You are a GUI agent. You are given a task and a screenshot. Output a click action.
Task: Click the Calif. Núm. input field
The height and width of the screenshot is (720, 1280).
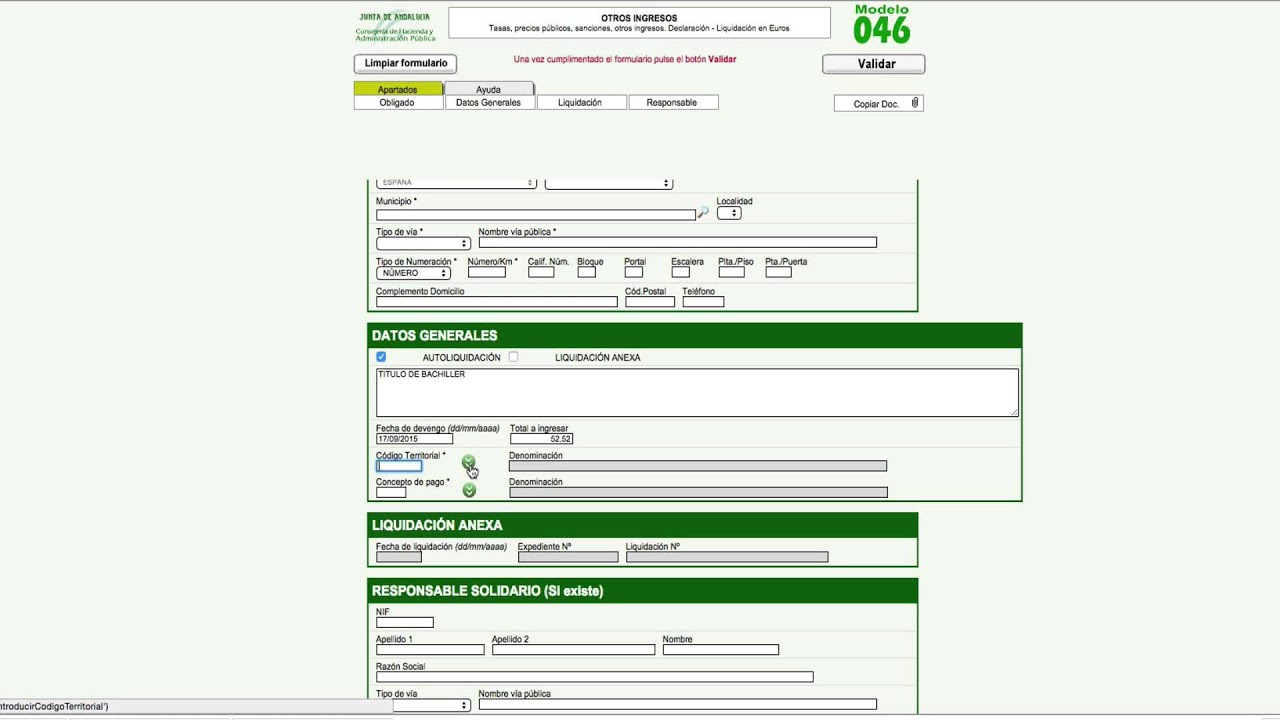pyautogui.click(x=541, y=272)
